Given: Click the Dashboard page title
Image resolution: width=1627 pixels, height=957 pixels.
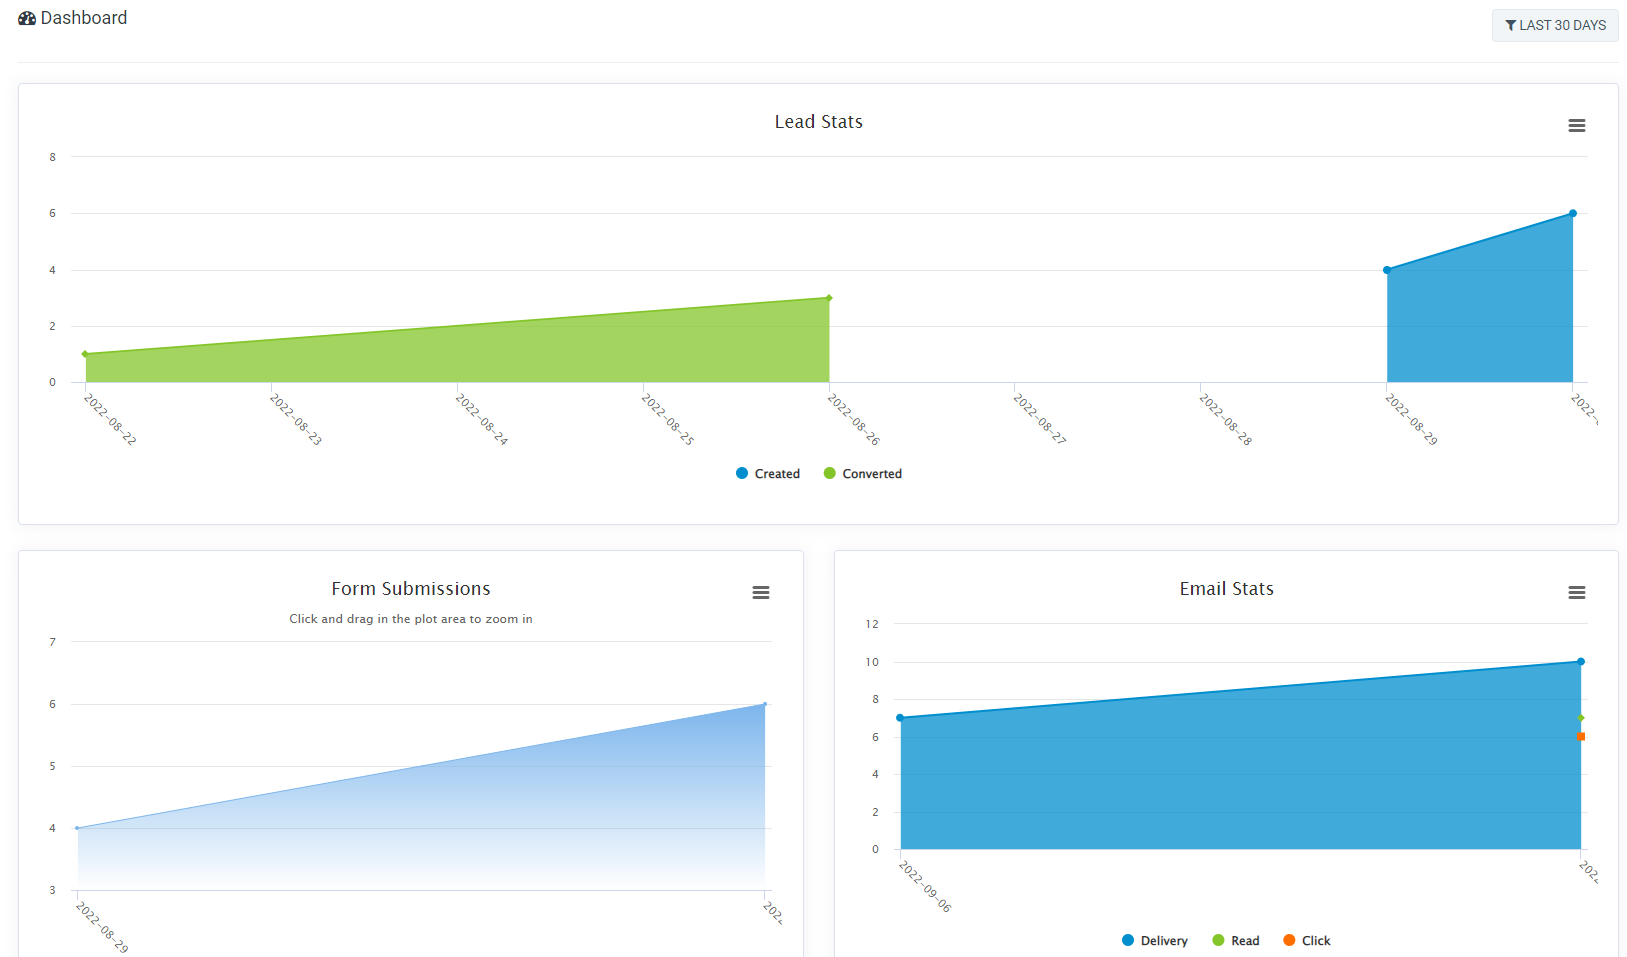Looking at the screenshot, I should [x=84, y=18].
